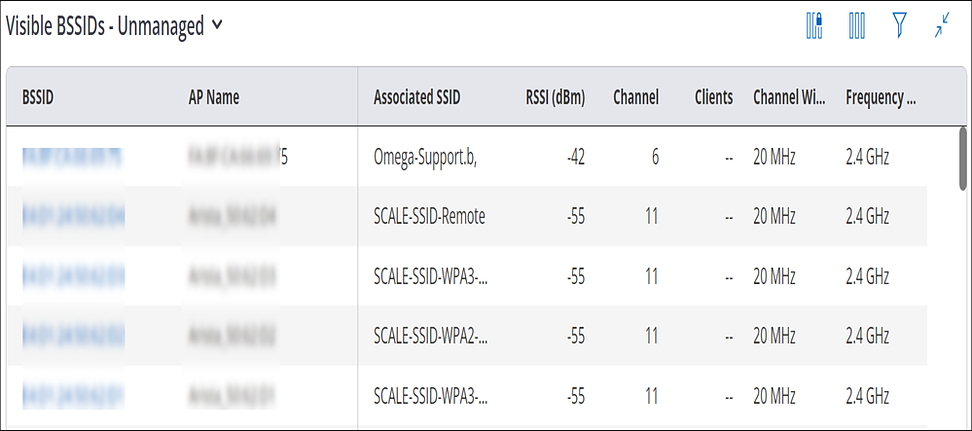Click -55 in the SCALE-SSID-Remote row
The height and width of the screenshot is (431, 972).
(575, 216)
